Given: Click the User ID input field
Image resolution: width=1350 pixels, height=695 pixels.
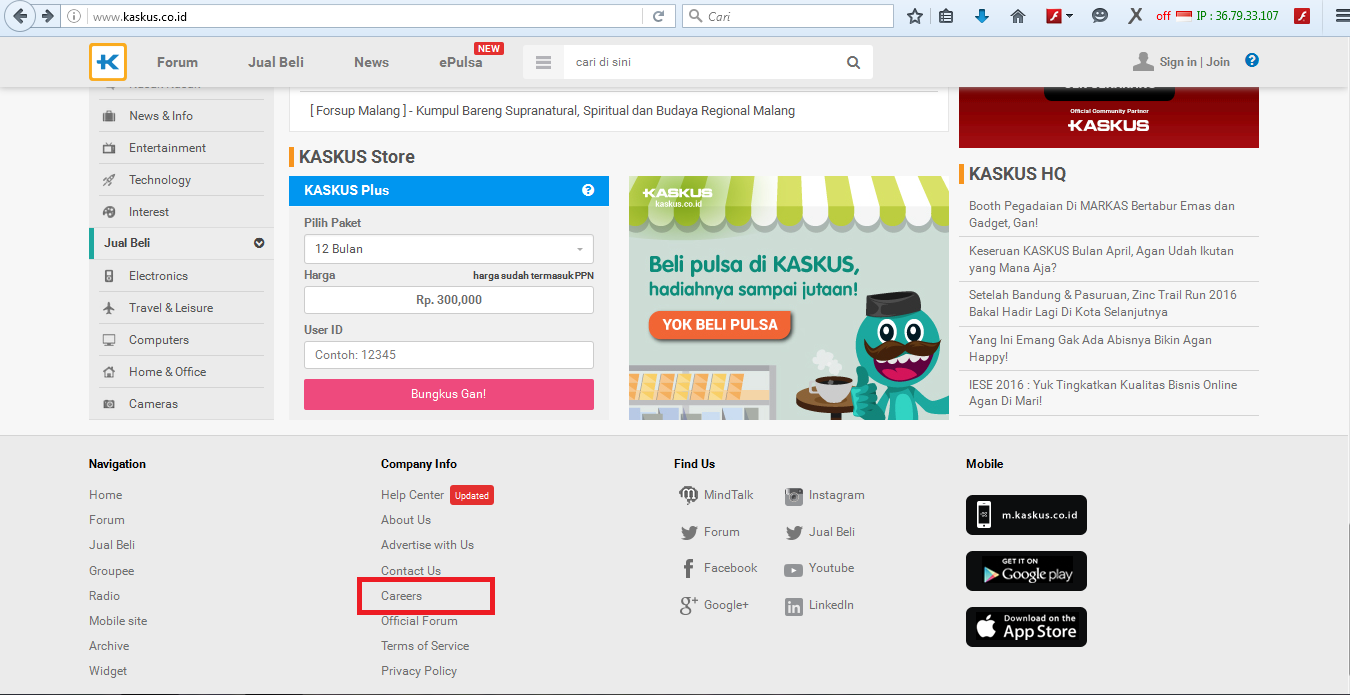Looking at the screenshot, I should coord(448,354).
